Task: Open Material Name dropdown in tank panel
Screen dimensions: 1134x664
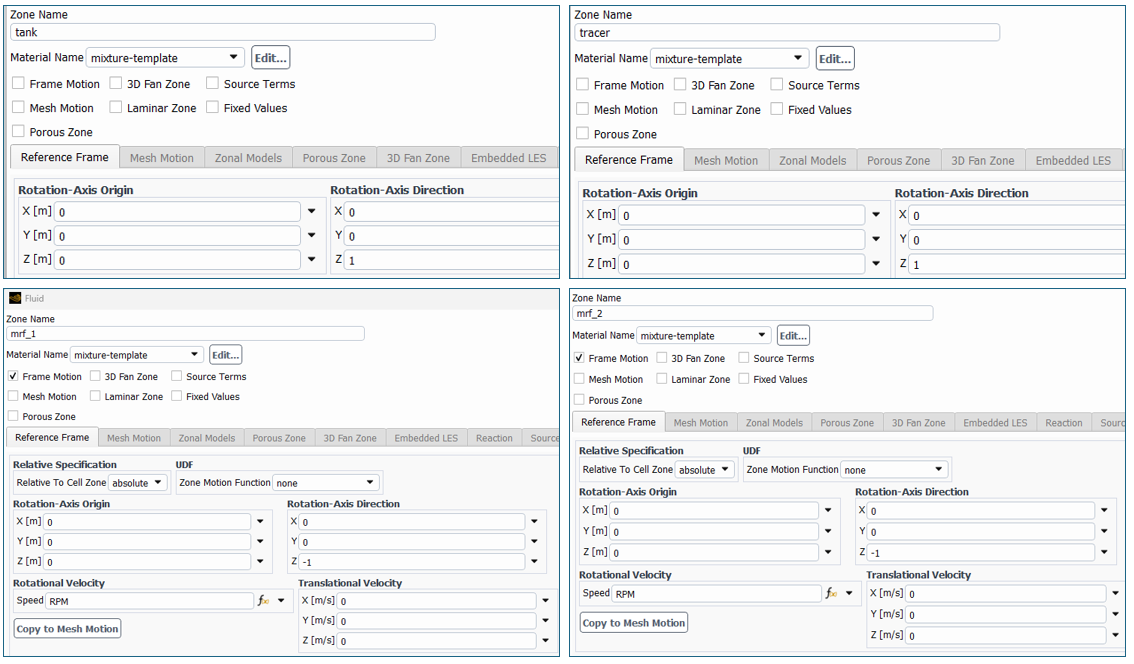Action: click(166, 58)
